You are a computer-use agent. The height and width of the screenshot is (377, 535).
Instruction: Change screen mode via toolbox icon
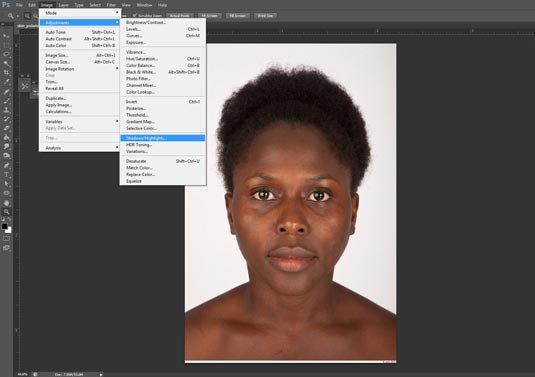[x=6, y=248]
